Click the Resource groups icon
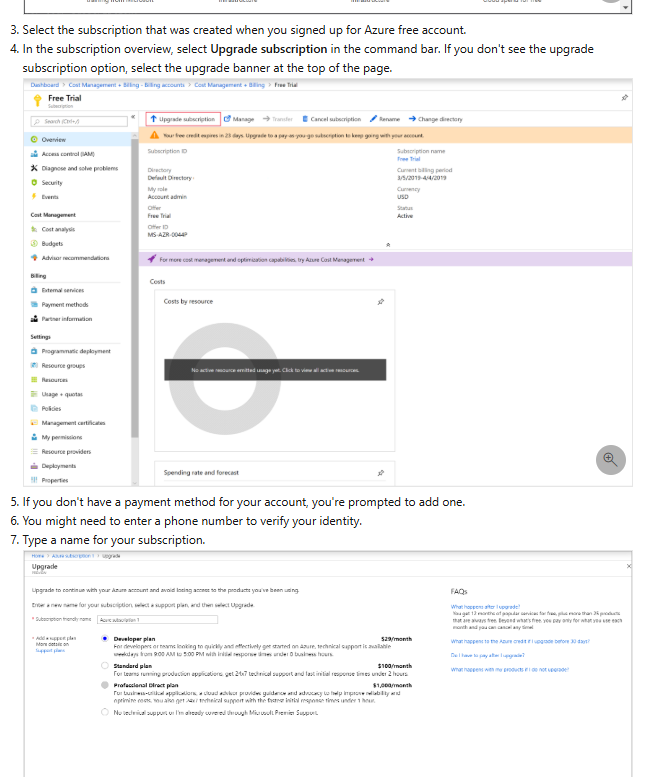Image resolution: width=649 pixels, height=777 pixels. [34, 365]
